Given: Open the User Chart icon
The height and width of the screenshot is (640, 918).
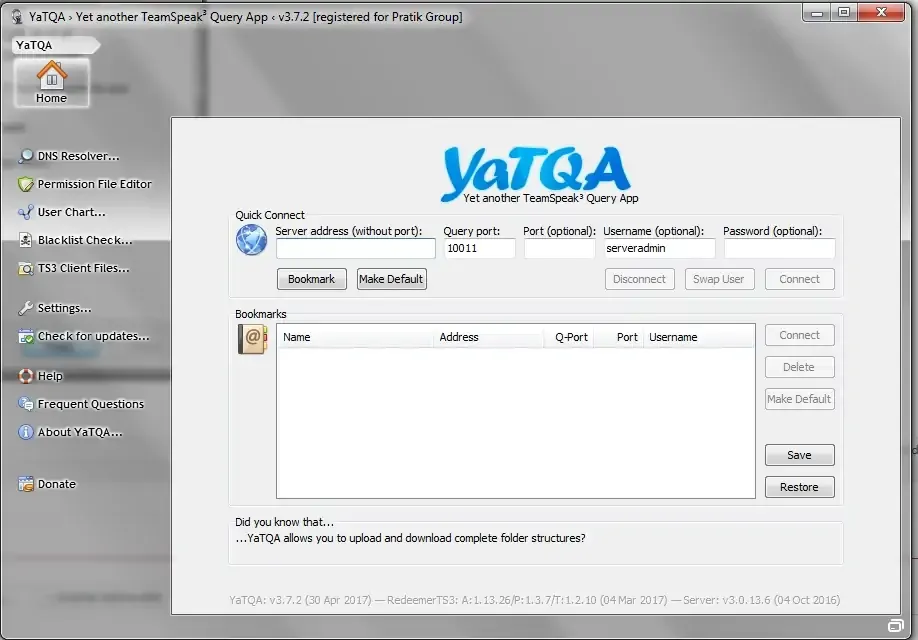Looking at the screenshot, I should click(x=26, y=212).
